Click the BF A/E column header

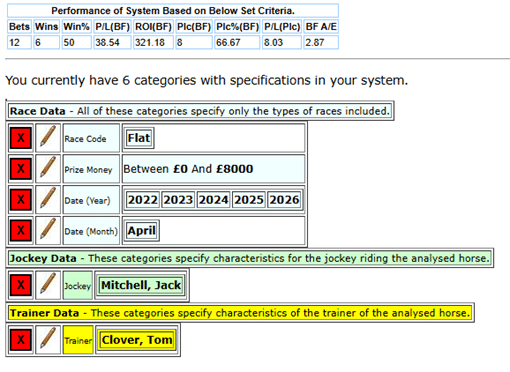click(x=321, y=27)
